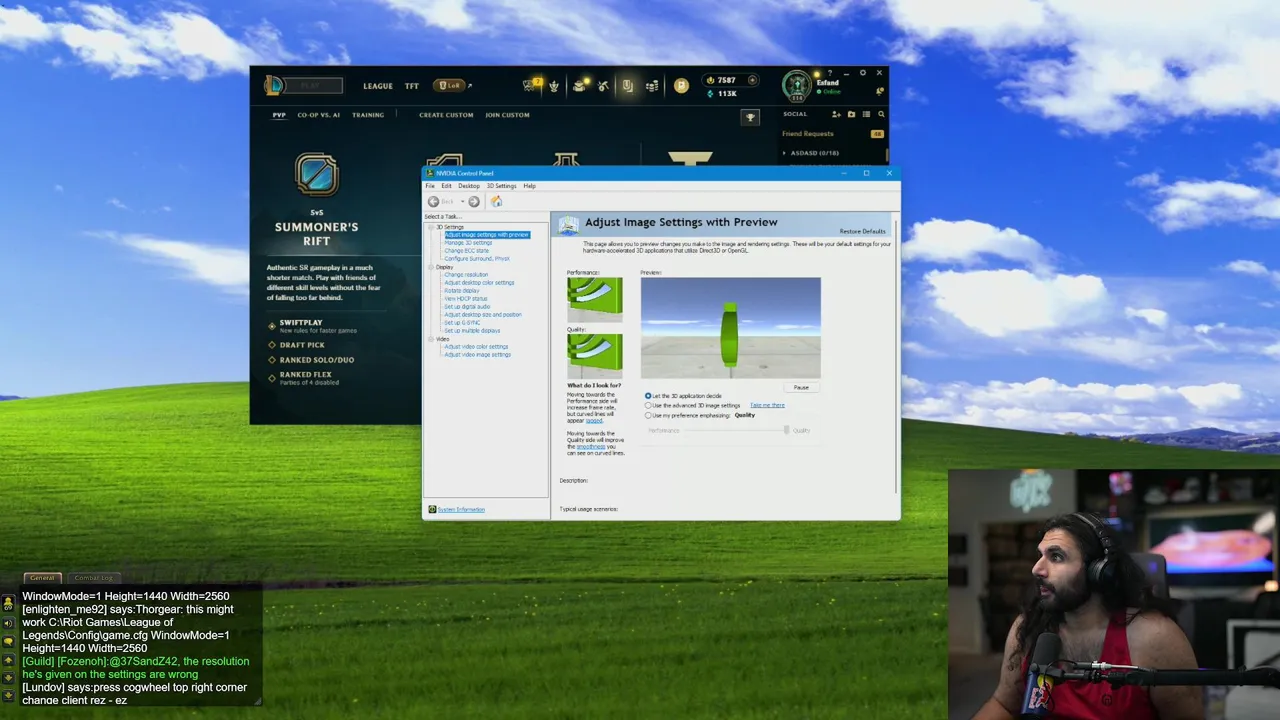Open League client settings cogwheel

pos(863,73)
